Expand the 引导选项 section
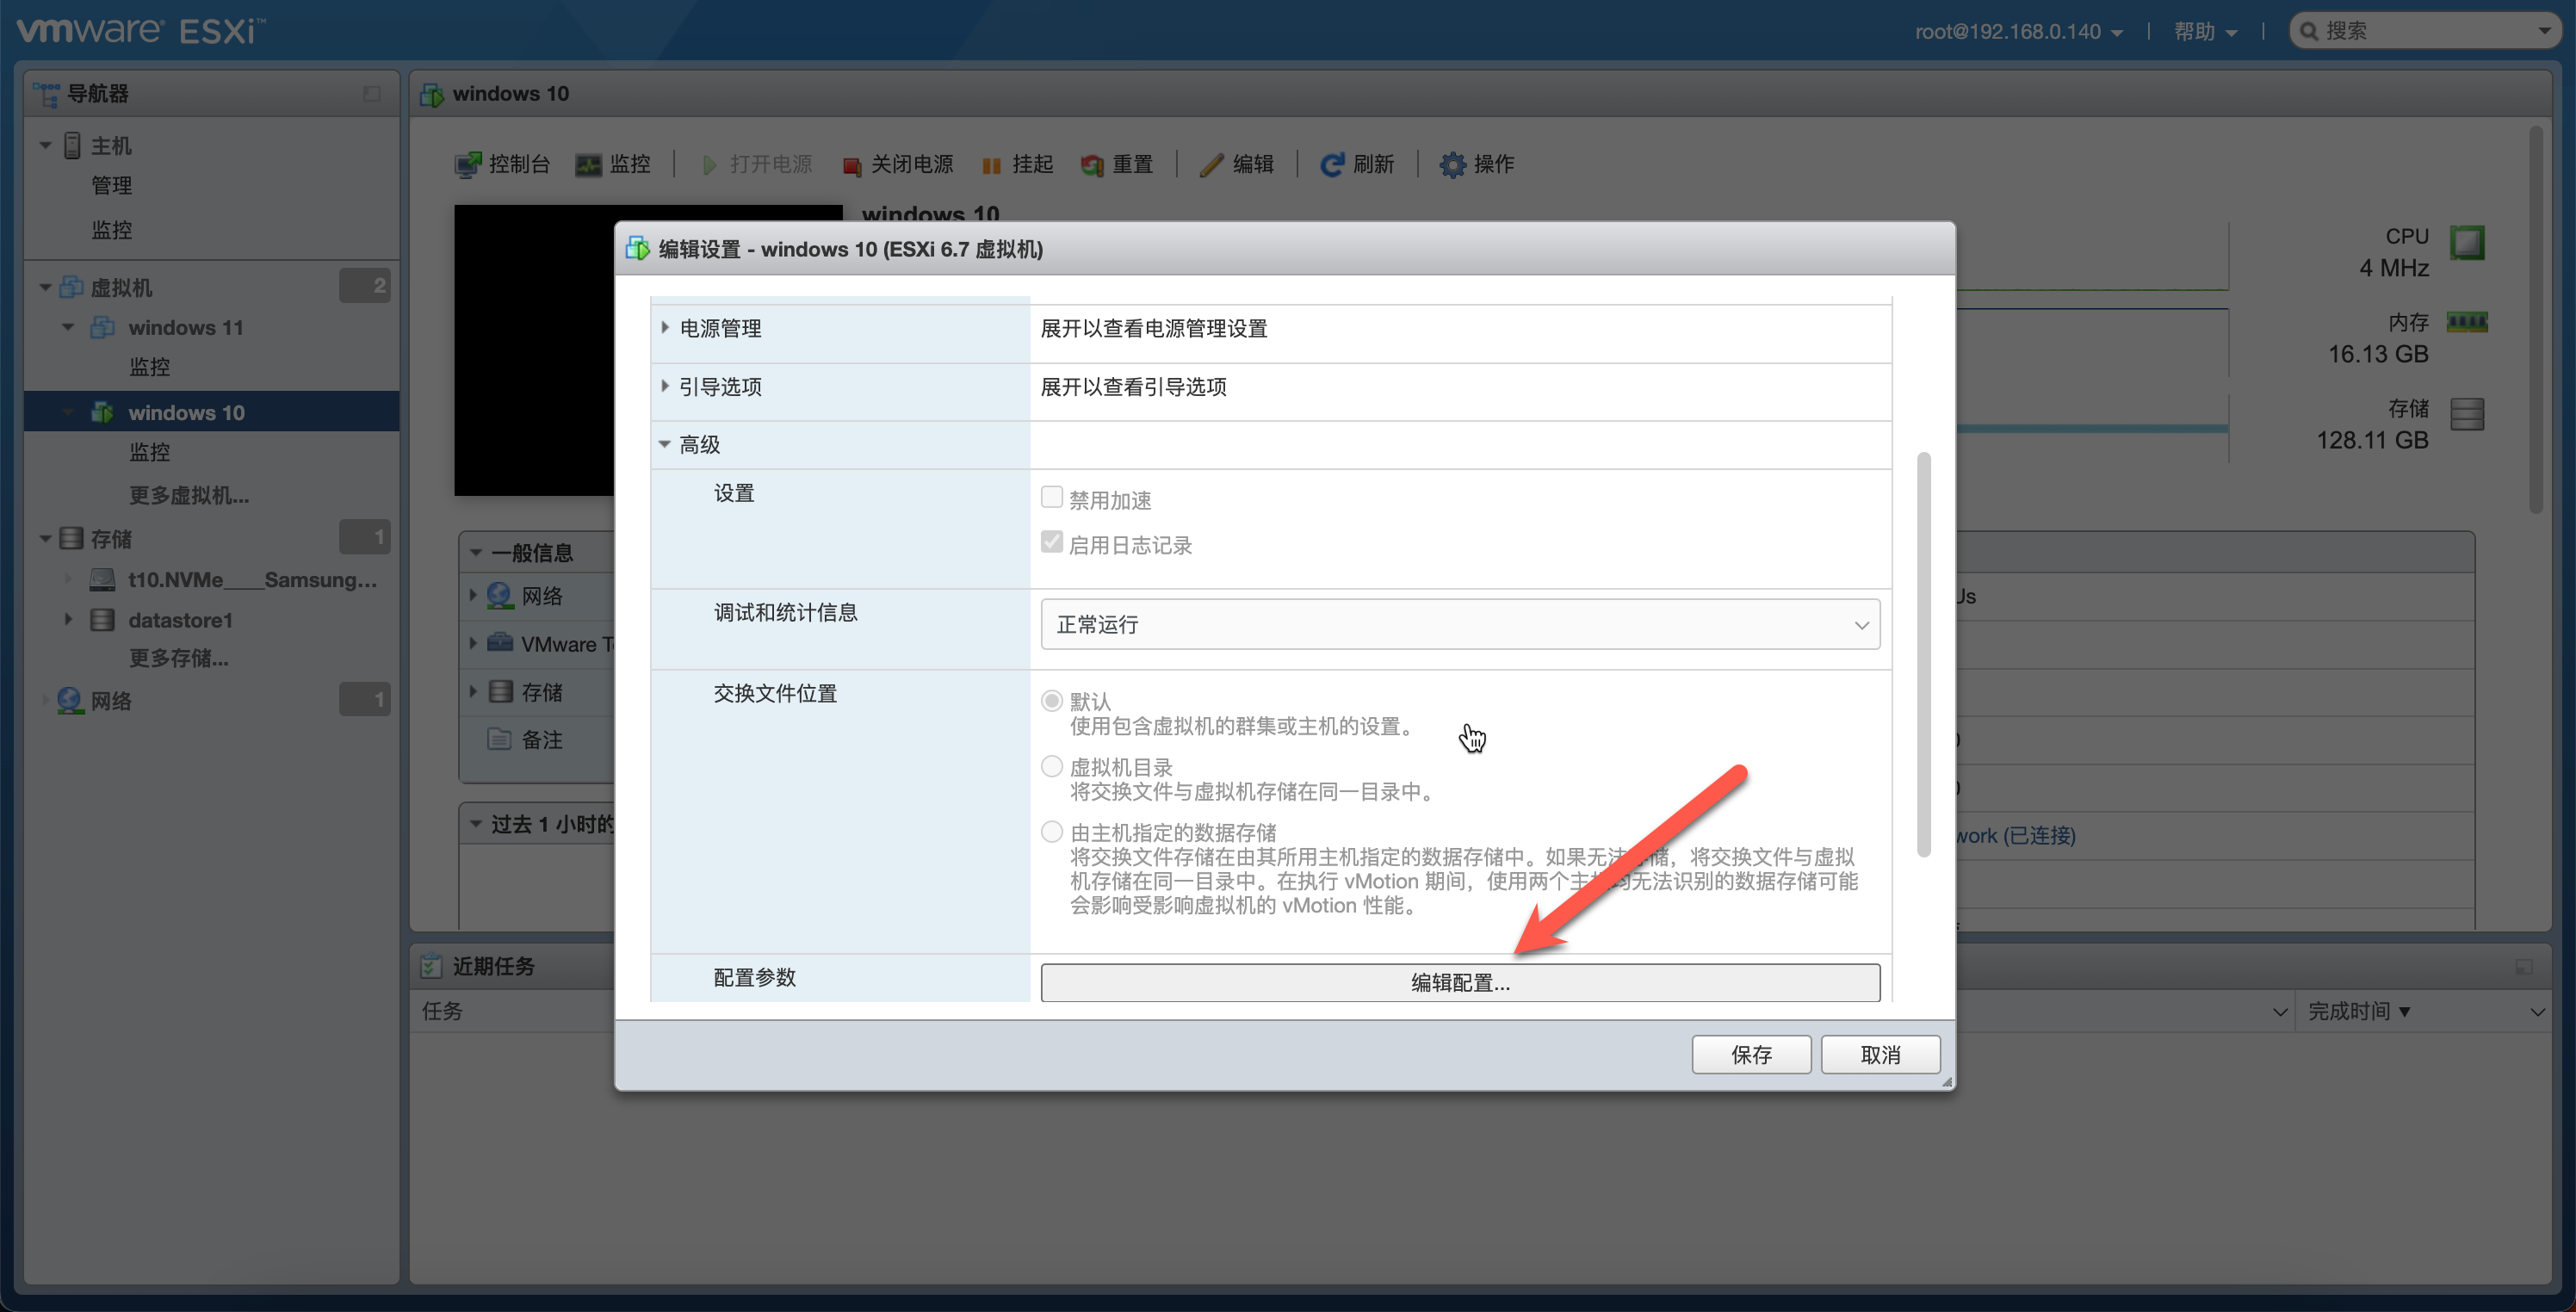Screen dimensions: 2576x1312 pyautogui.click(x=666, y=387)
